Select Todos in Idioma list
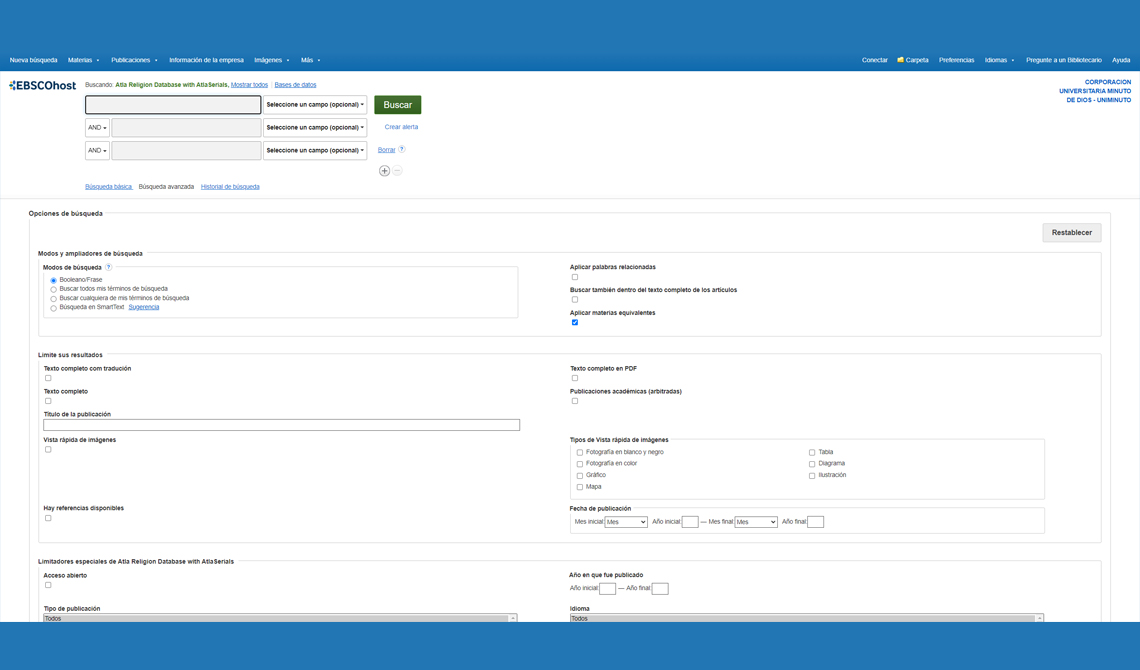The height and width of the screenshot is (670, 1140). 803,618
